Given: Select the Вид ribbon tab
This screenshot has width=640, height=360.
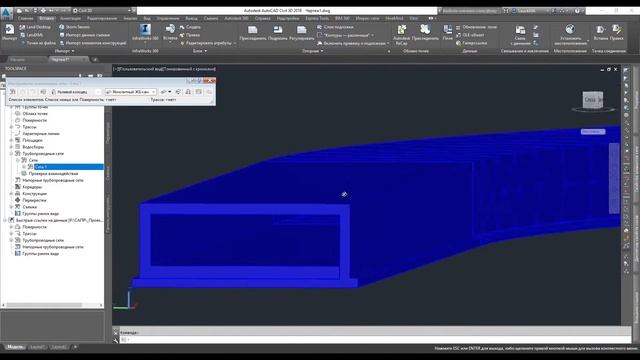Looking at the screenshot, I should (x=147, y=18).
